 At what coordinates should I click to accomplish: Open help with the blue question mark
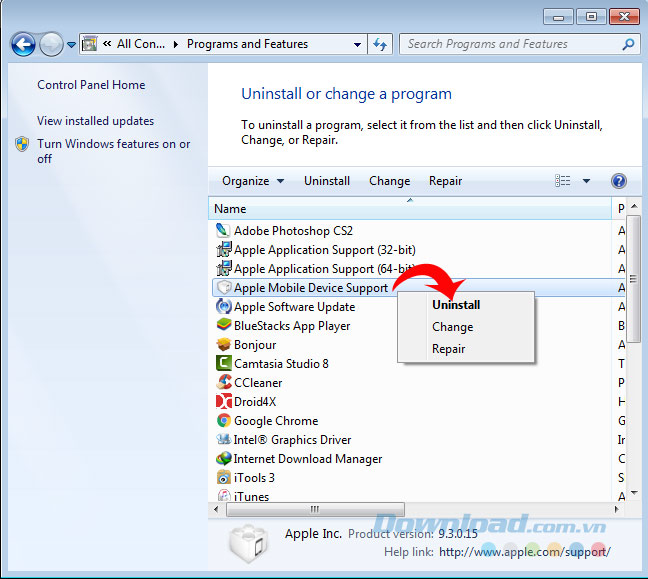(x=619, y=181)
